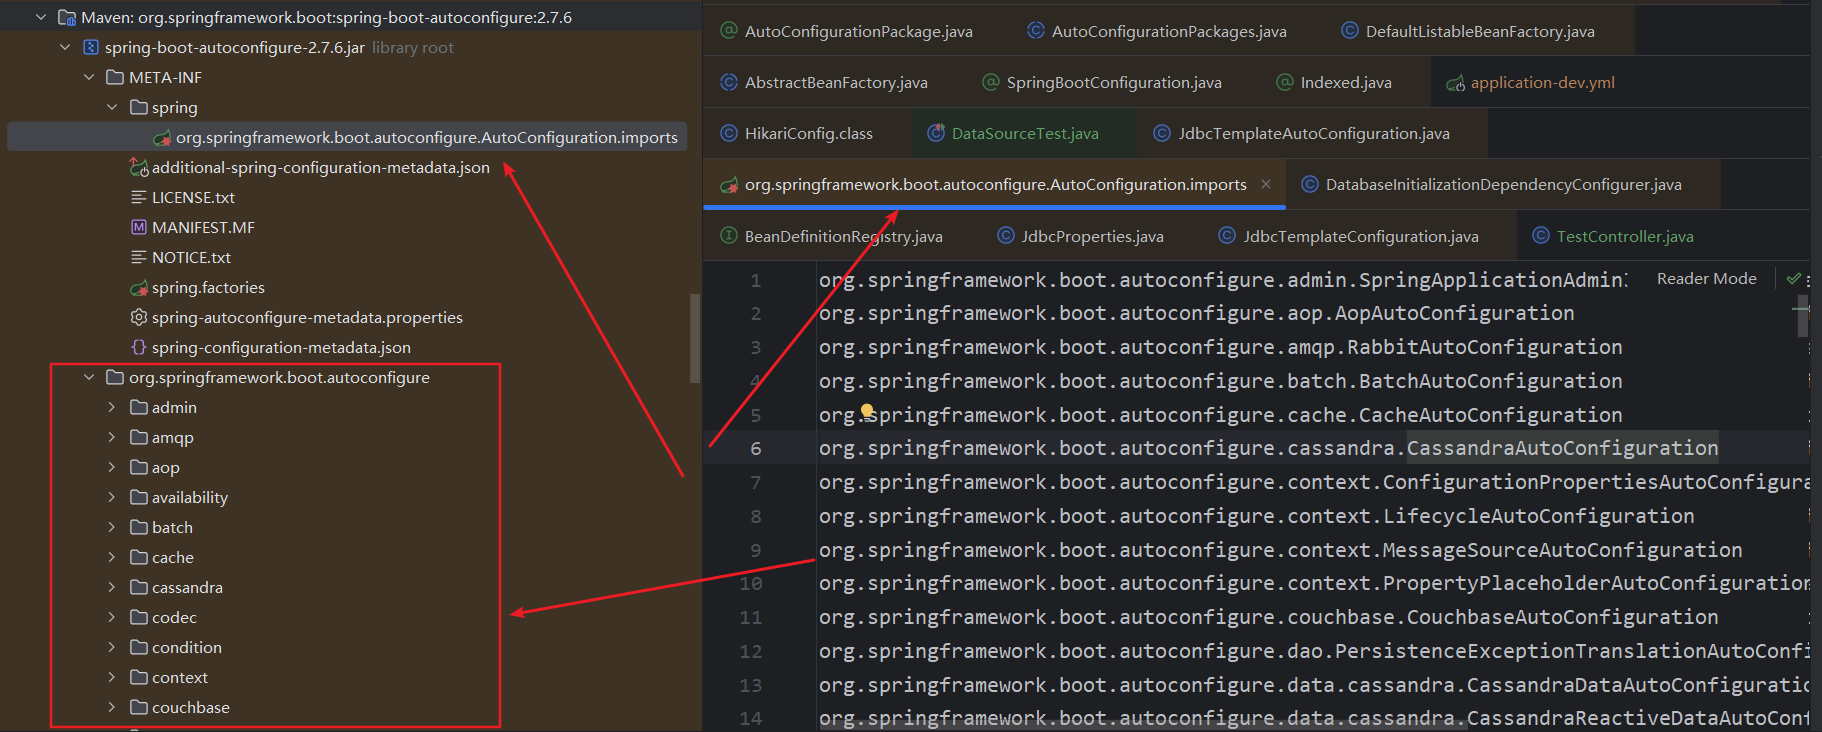Click the BatchAutoConfiguration line in editor

(x=1220, y=381)
